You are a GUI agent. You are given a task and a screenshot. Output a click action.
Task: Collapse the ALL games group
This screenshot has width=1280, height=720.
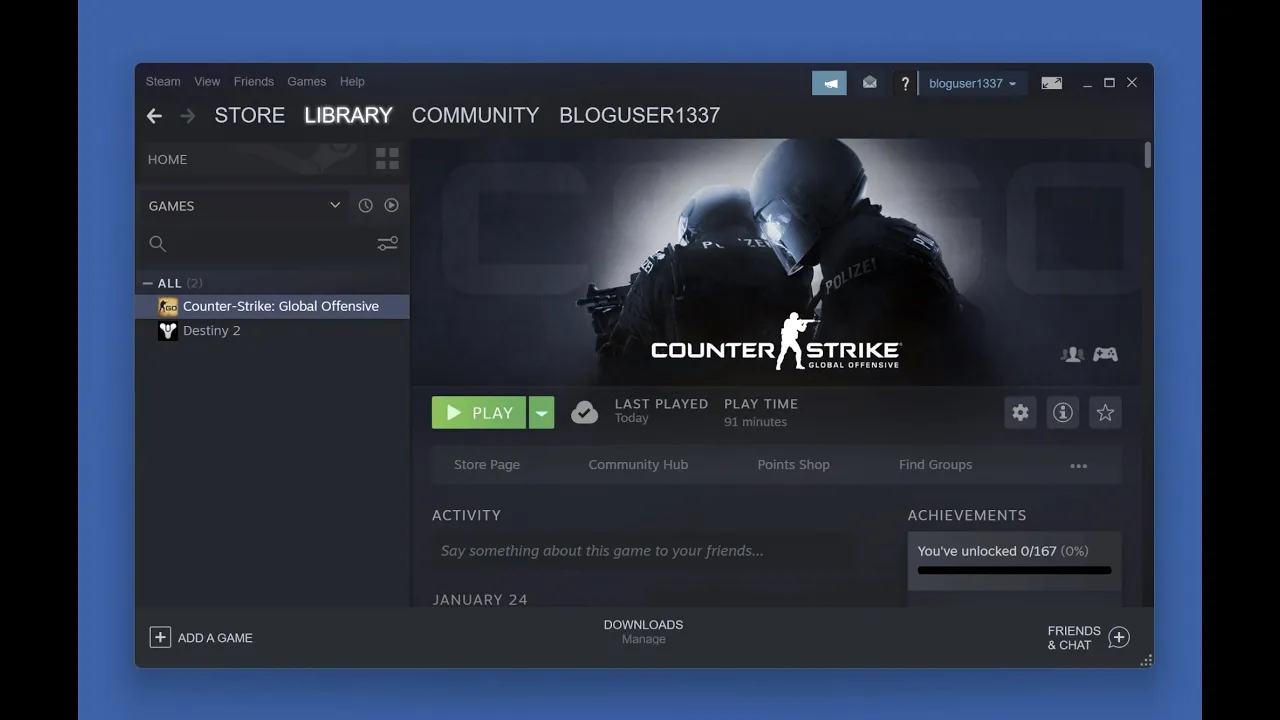(x=148, y=283)
